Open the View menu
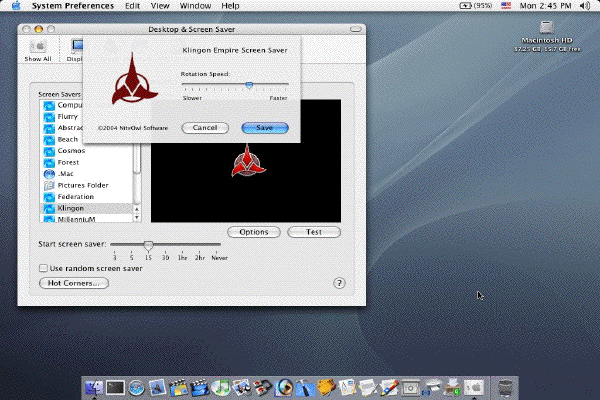 (160, 6)
